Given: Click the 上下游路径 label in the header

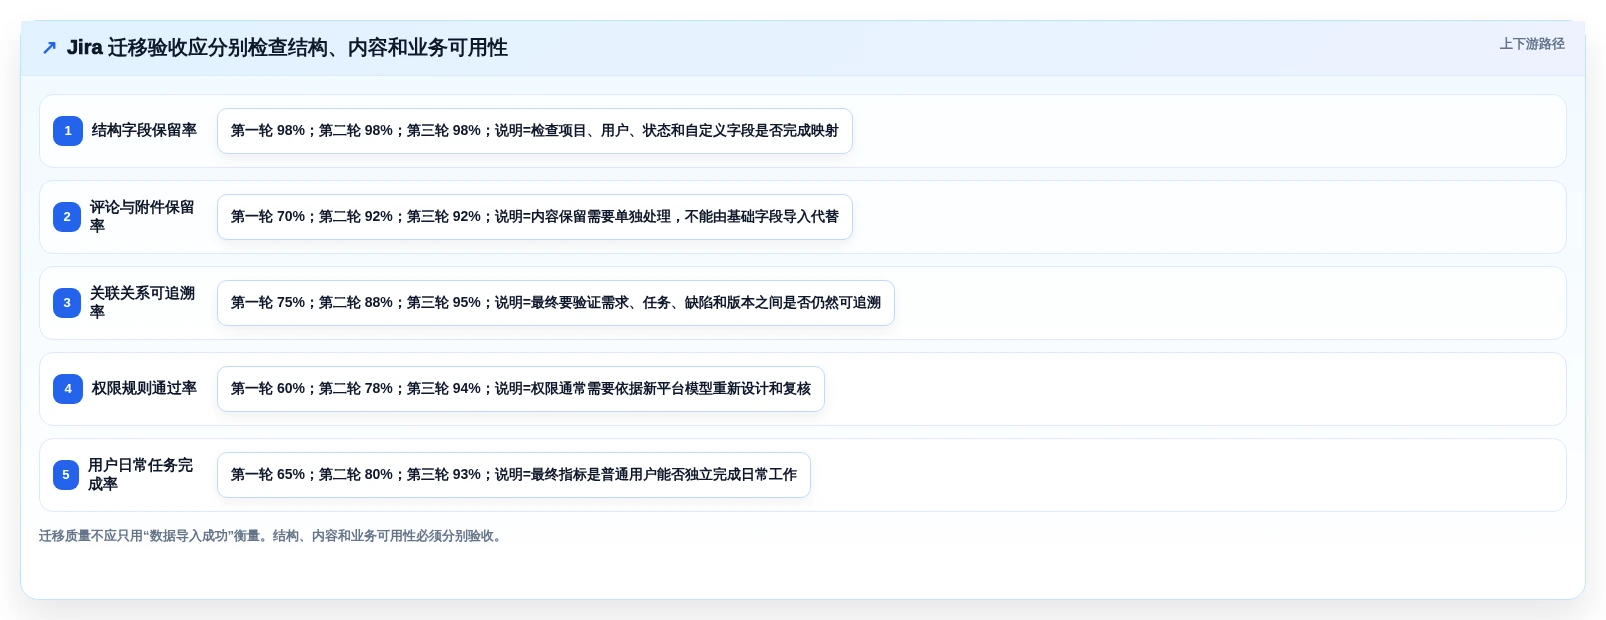Looking at the screenshot, I should pos(1531,44).
